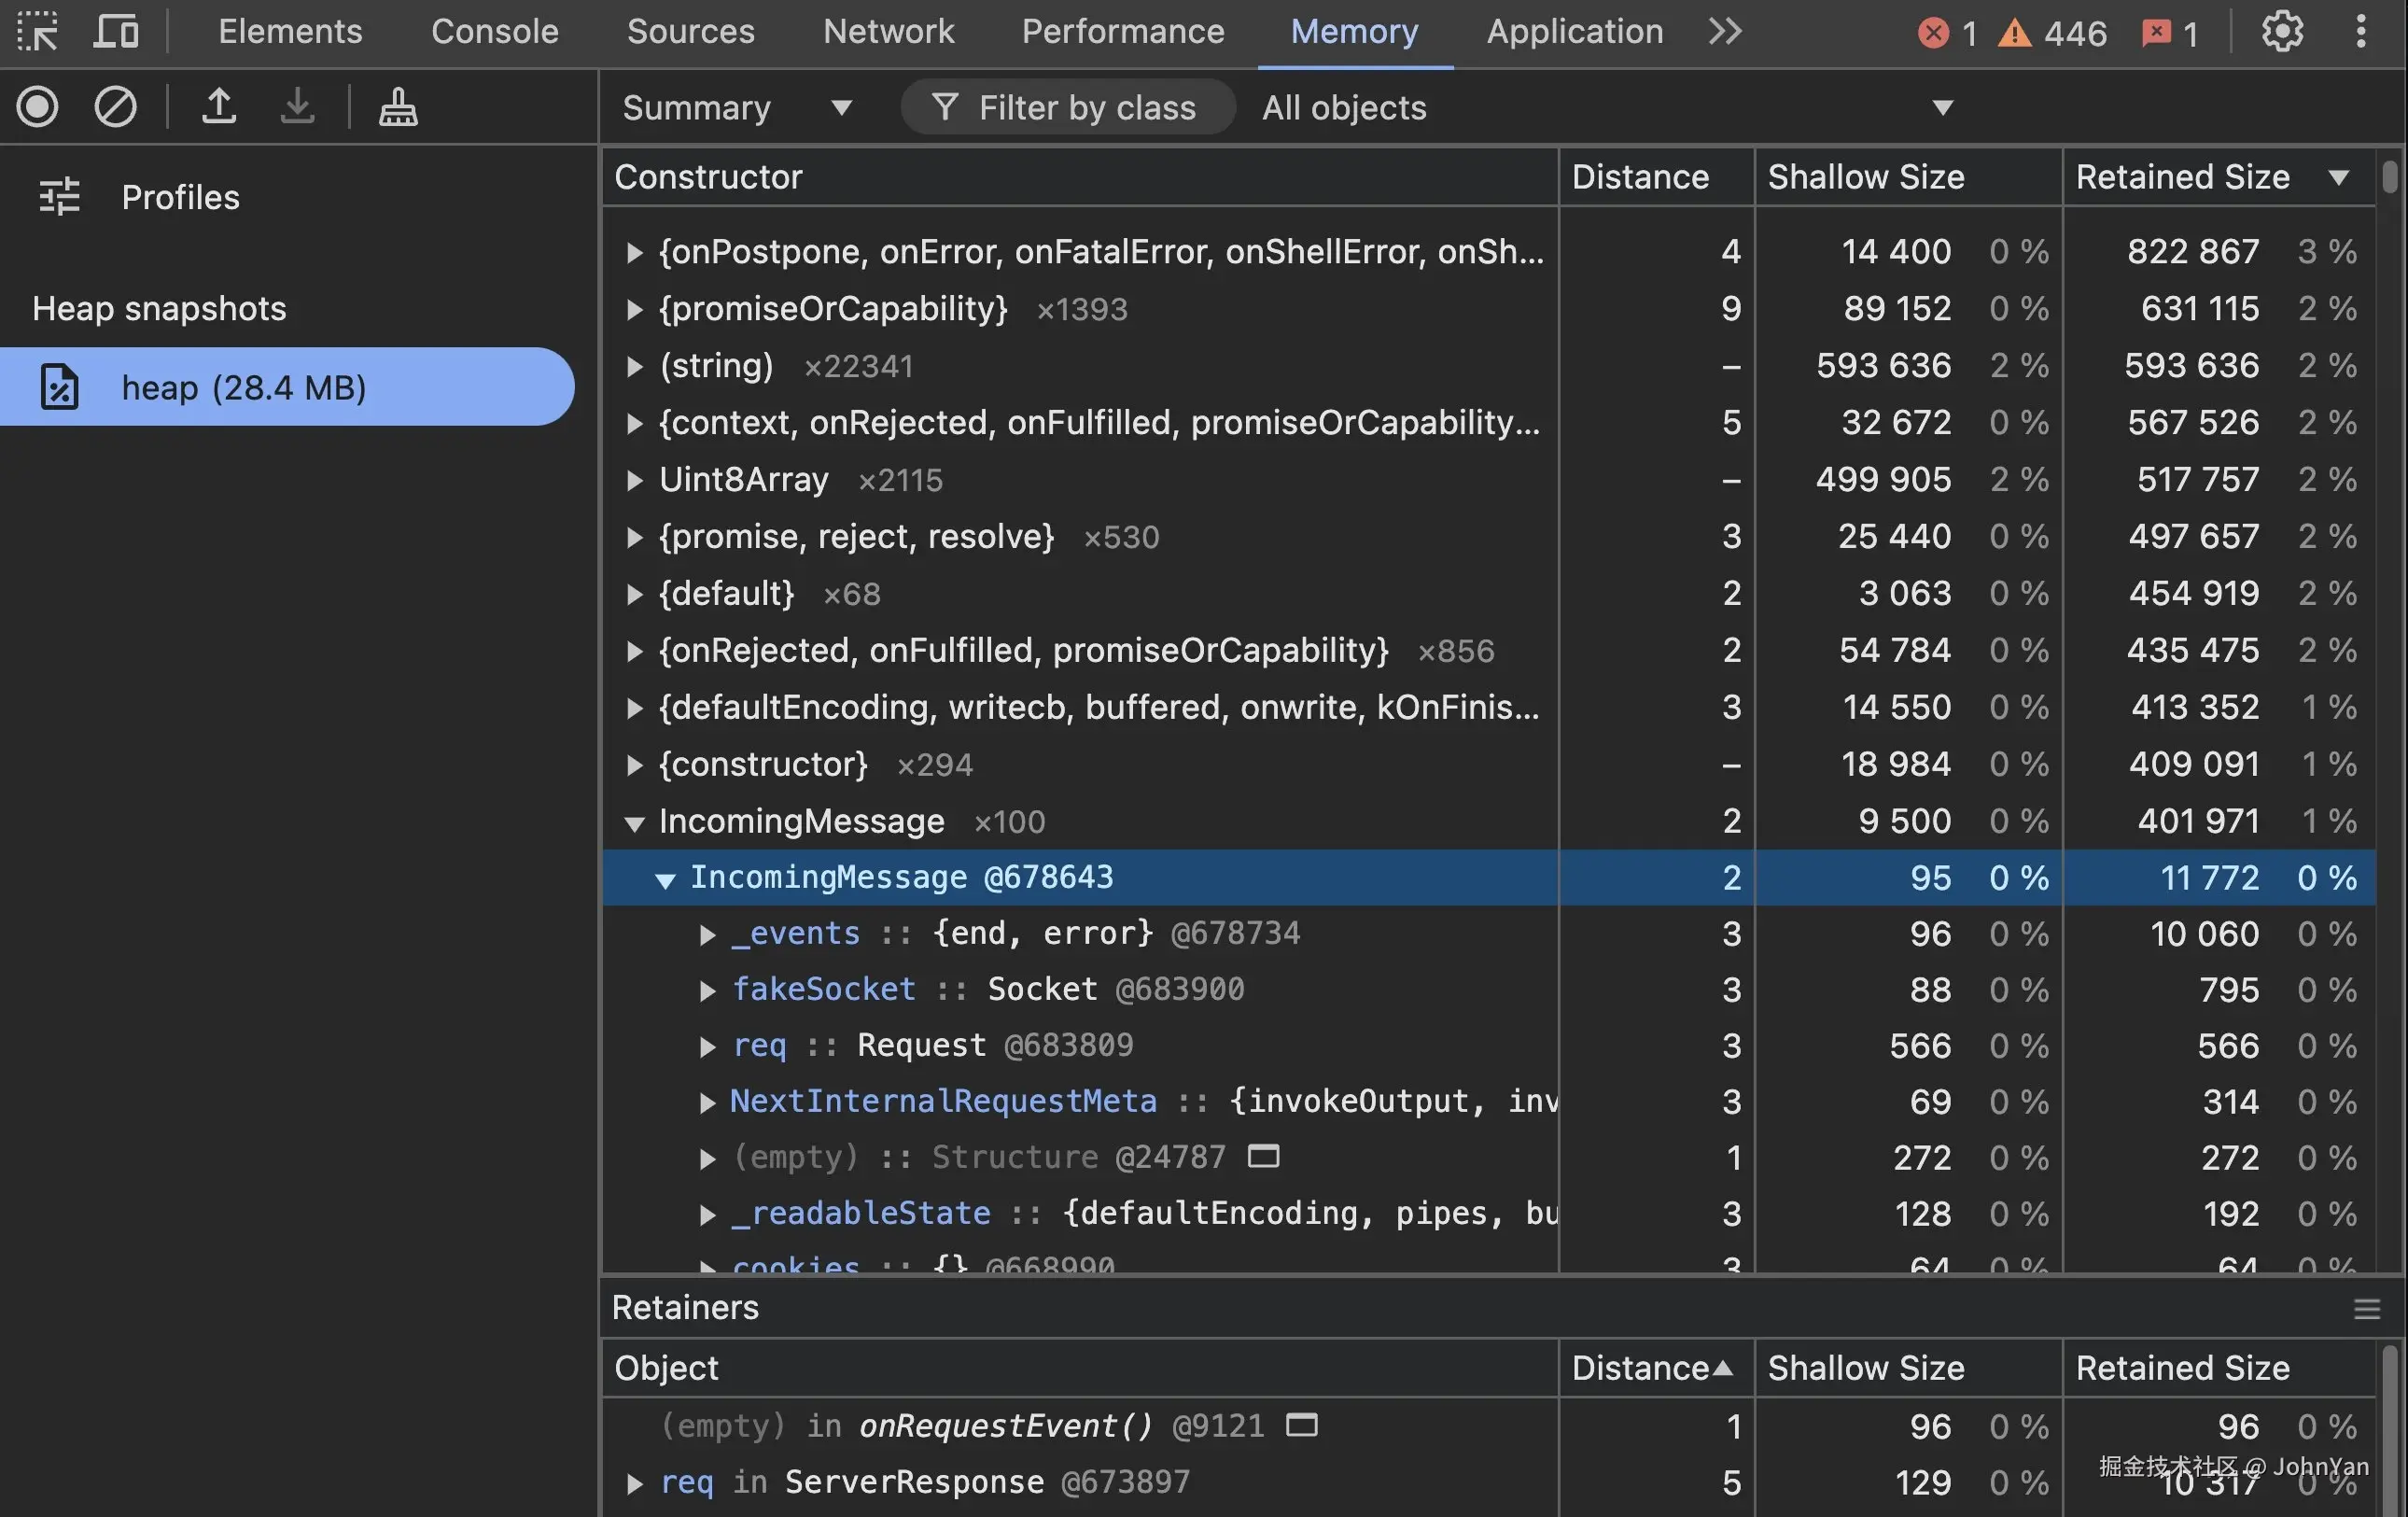Switch to the Console tab
Screen dimensions: 2408x1517
(494, 32)
